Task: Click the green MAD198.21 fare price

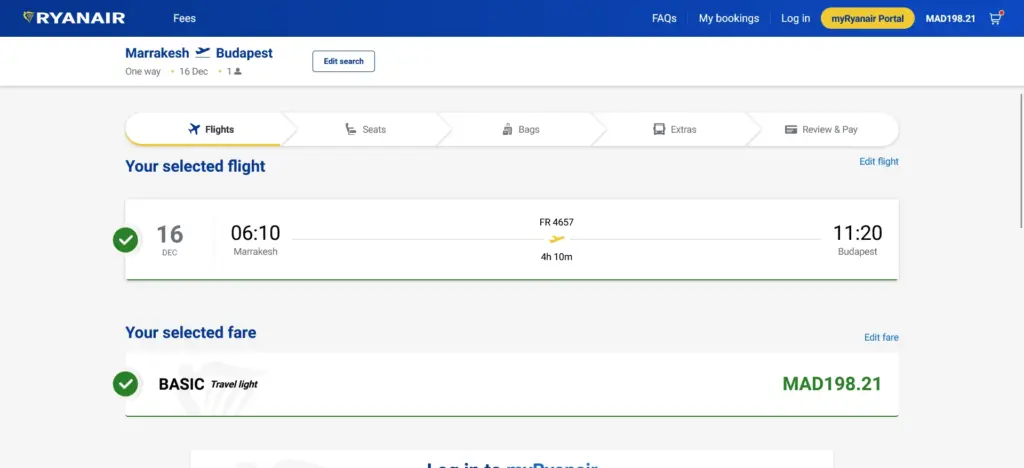Action: (832, 384)
